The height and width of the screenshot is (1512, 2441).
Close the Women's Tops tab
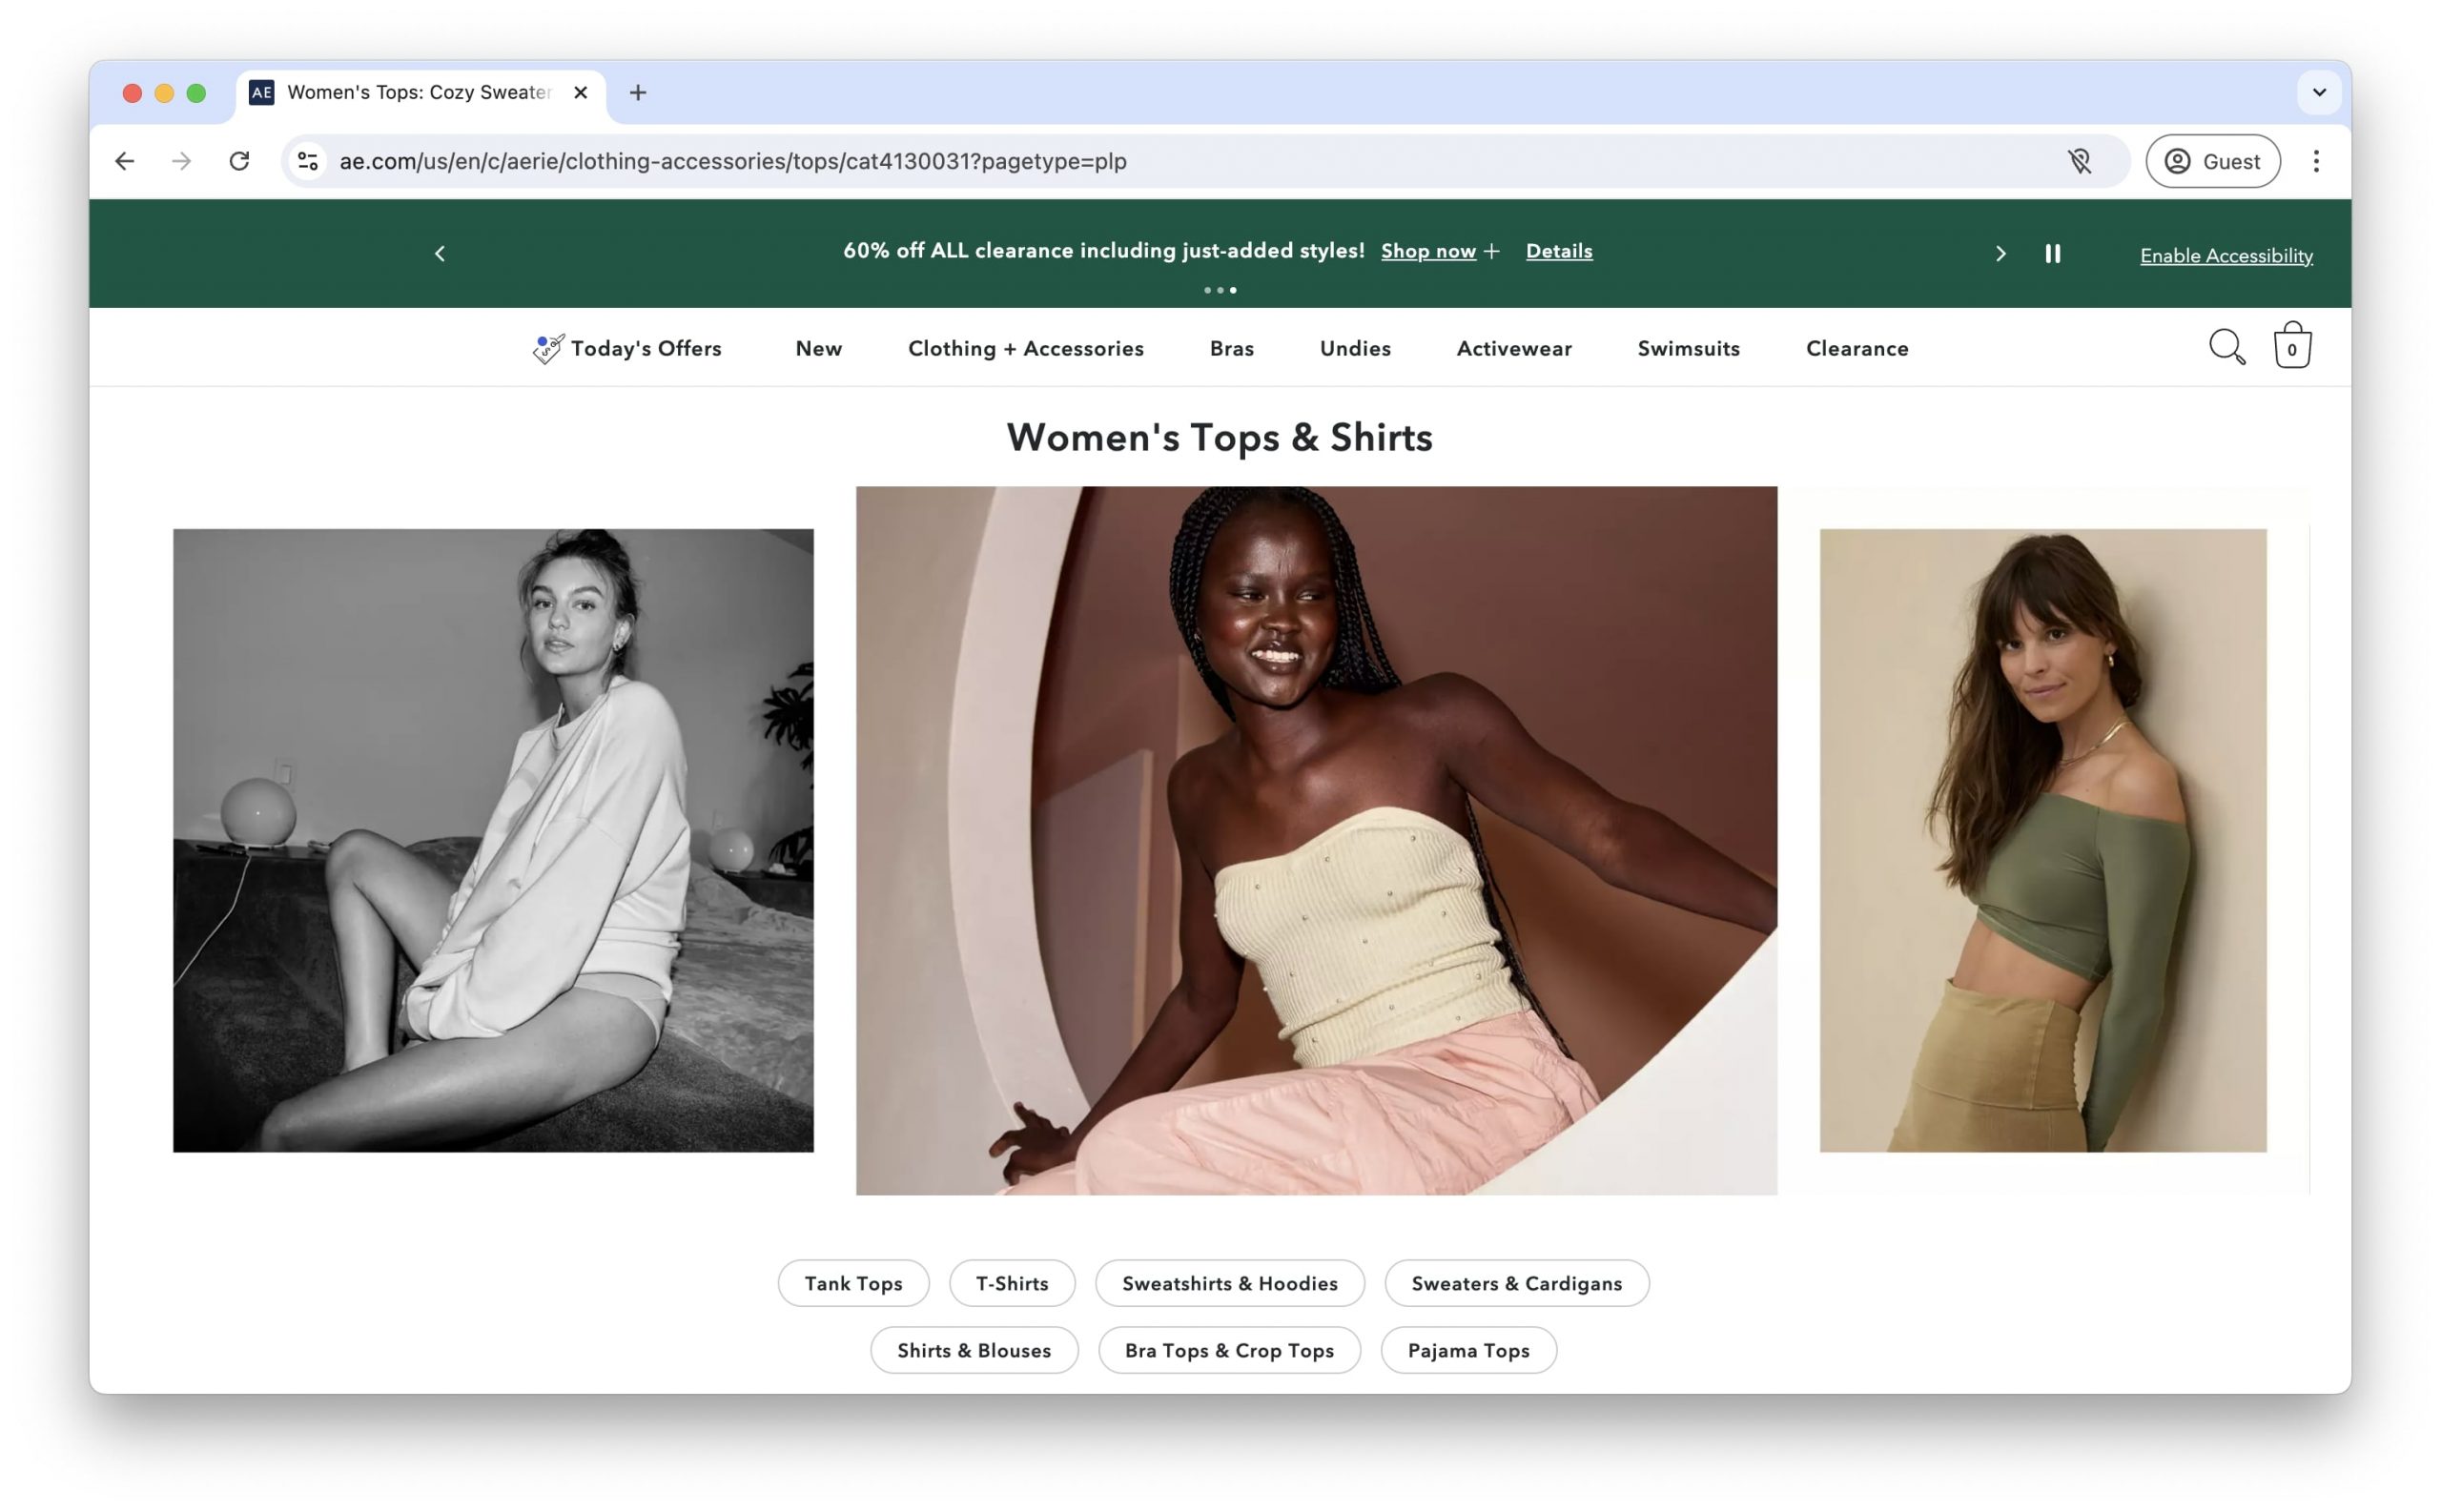click(580, 92)
